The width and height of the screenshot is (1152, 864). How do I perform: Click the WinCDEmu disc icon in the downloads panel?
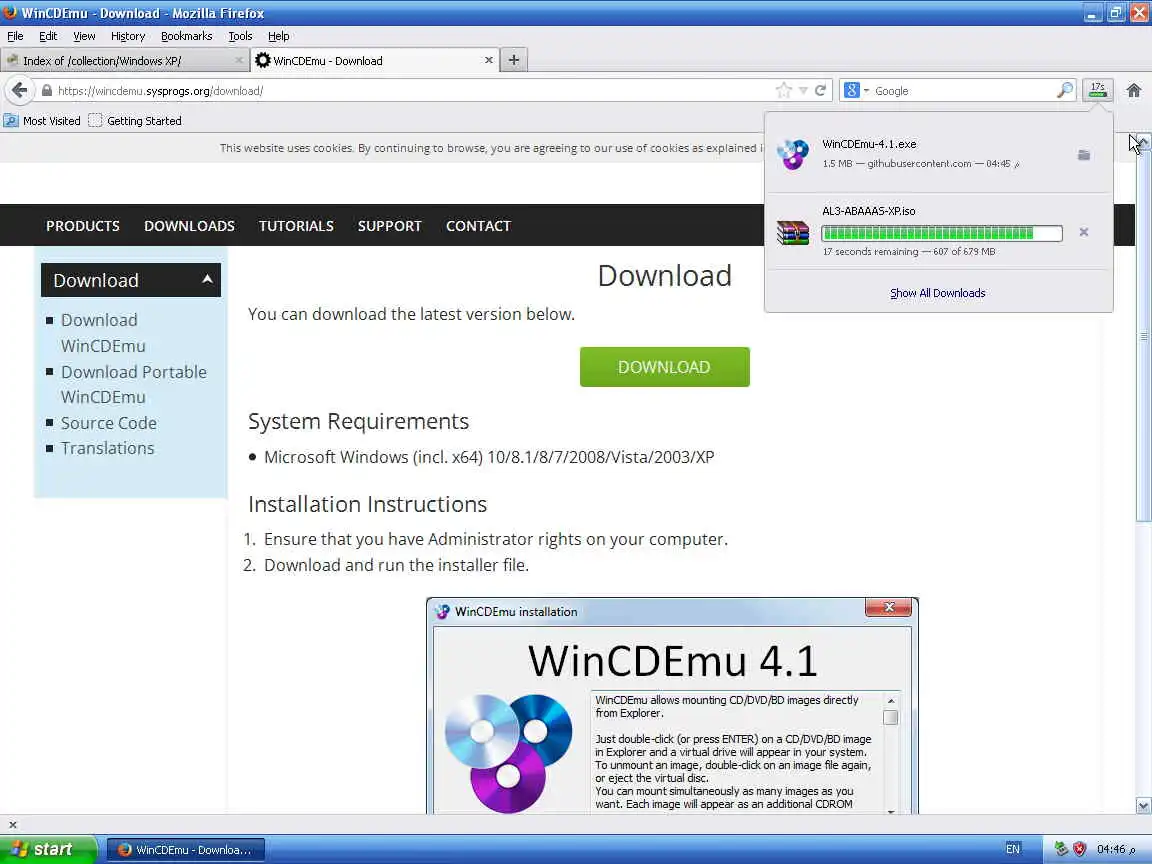coord(793,154)
